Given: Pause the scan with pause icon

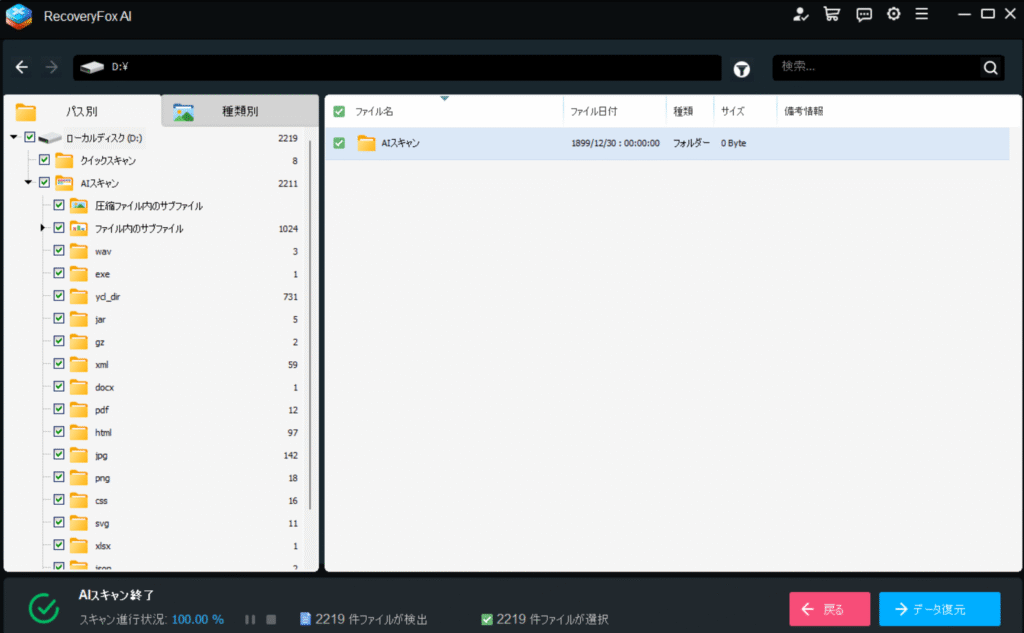Looking at the screenshot, I should (x=250, y=620).
